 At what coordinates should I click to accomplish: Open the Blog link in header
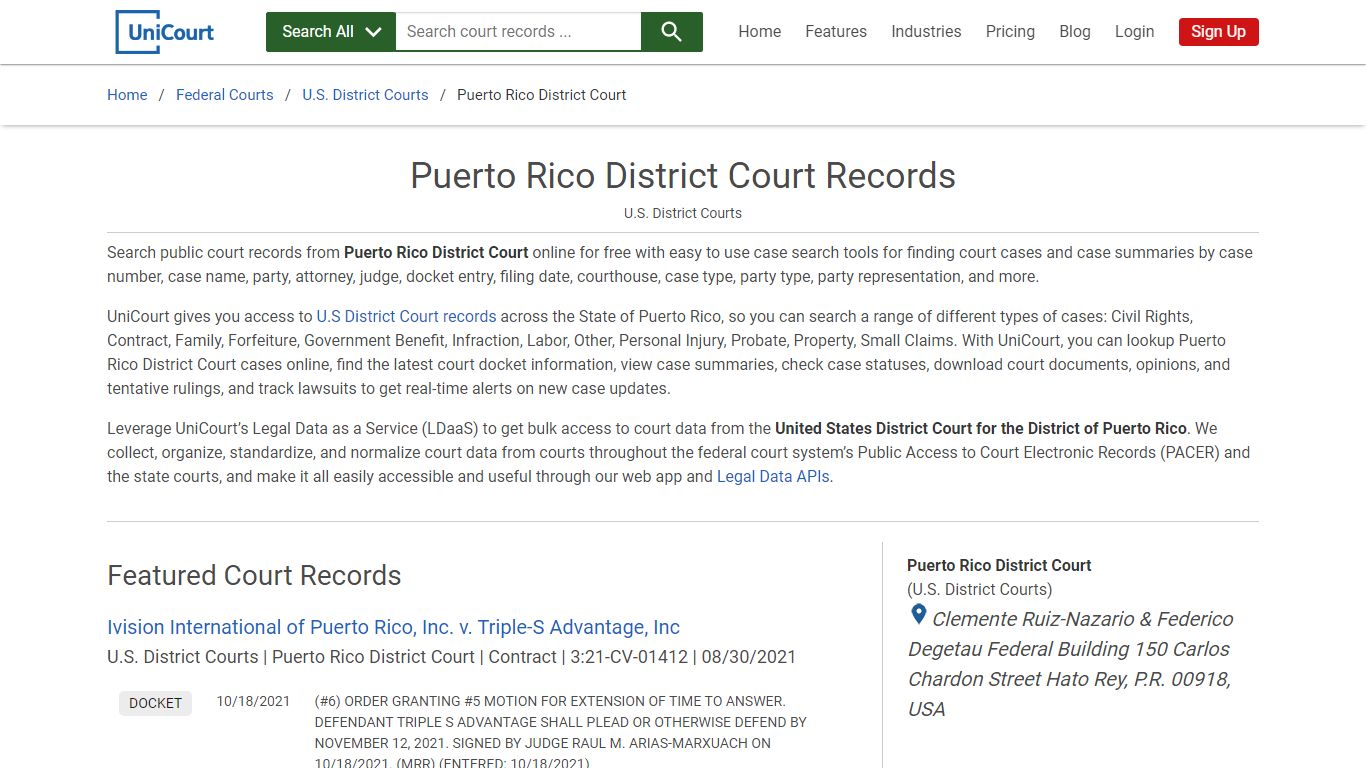(x=1075, y=32)
